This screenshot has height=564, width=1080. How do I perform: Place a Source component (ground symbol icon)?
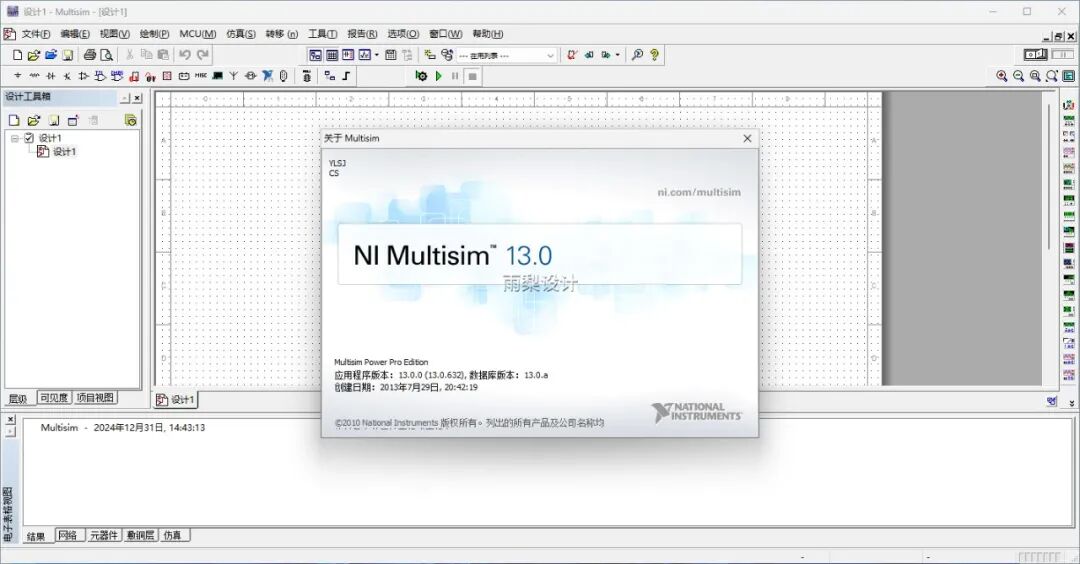(18, 76)
